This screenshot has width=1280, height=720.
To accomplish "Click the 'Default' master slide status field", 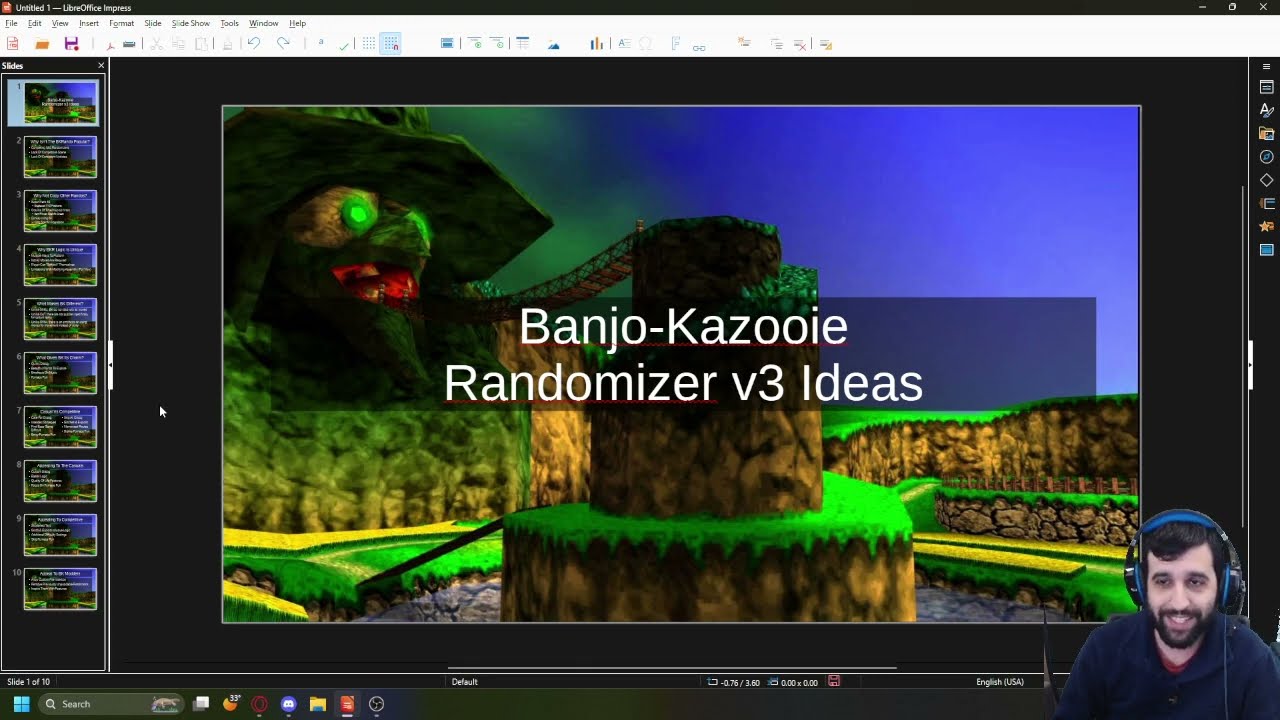I will pyautogui.click(x=464, y=682).
